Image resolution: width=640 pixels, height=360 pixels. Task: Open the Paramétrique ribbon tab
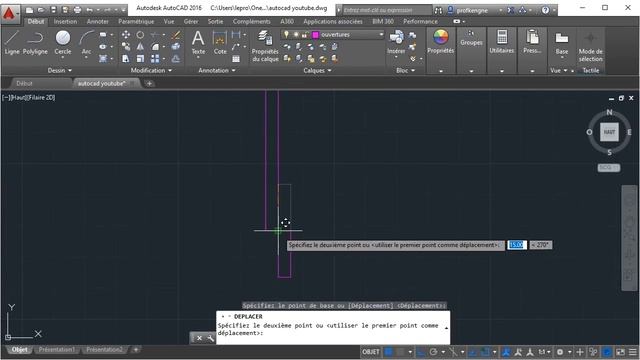coord(136,21)
